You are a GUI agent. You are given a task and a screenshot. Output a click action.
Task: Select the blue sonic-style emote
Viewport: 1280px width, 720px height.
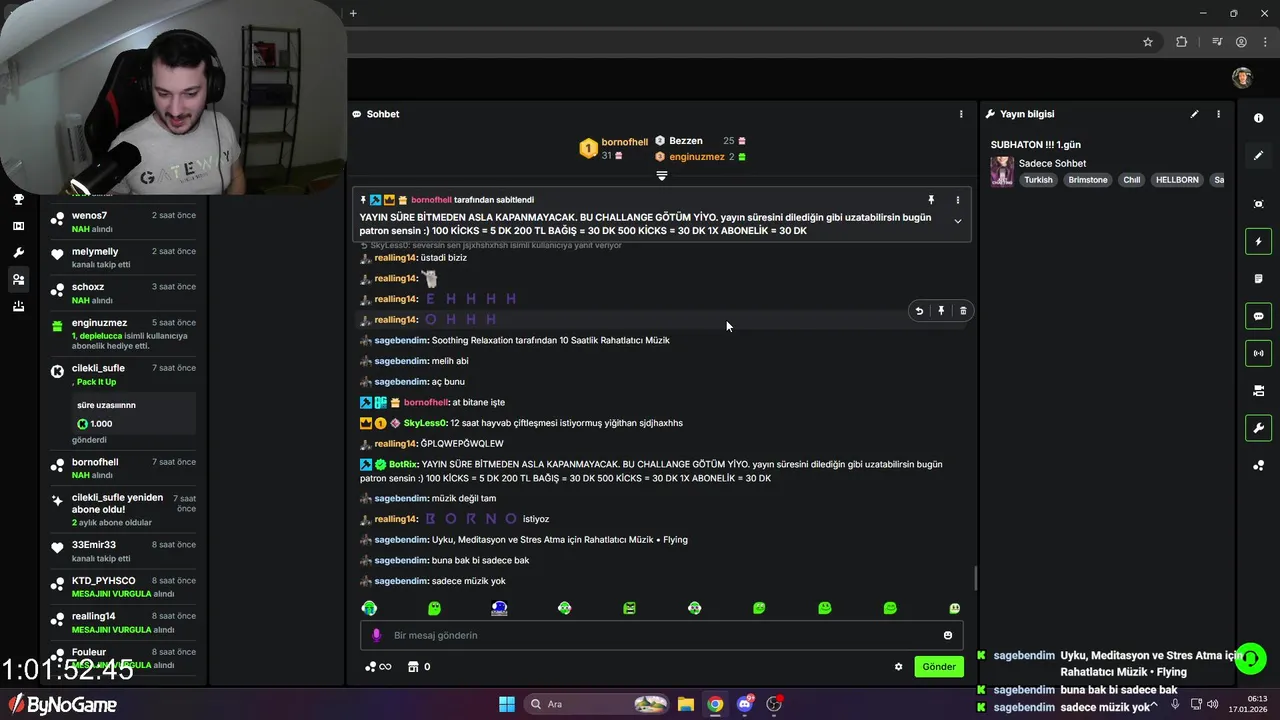499,608
